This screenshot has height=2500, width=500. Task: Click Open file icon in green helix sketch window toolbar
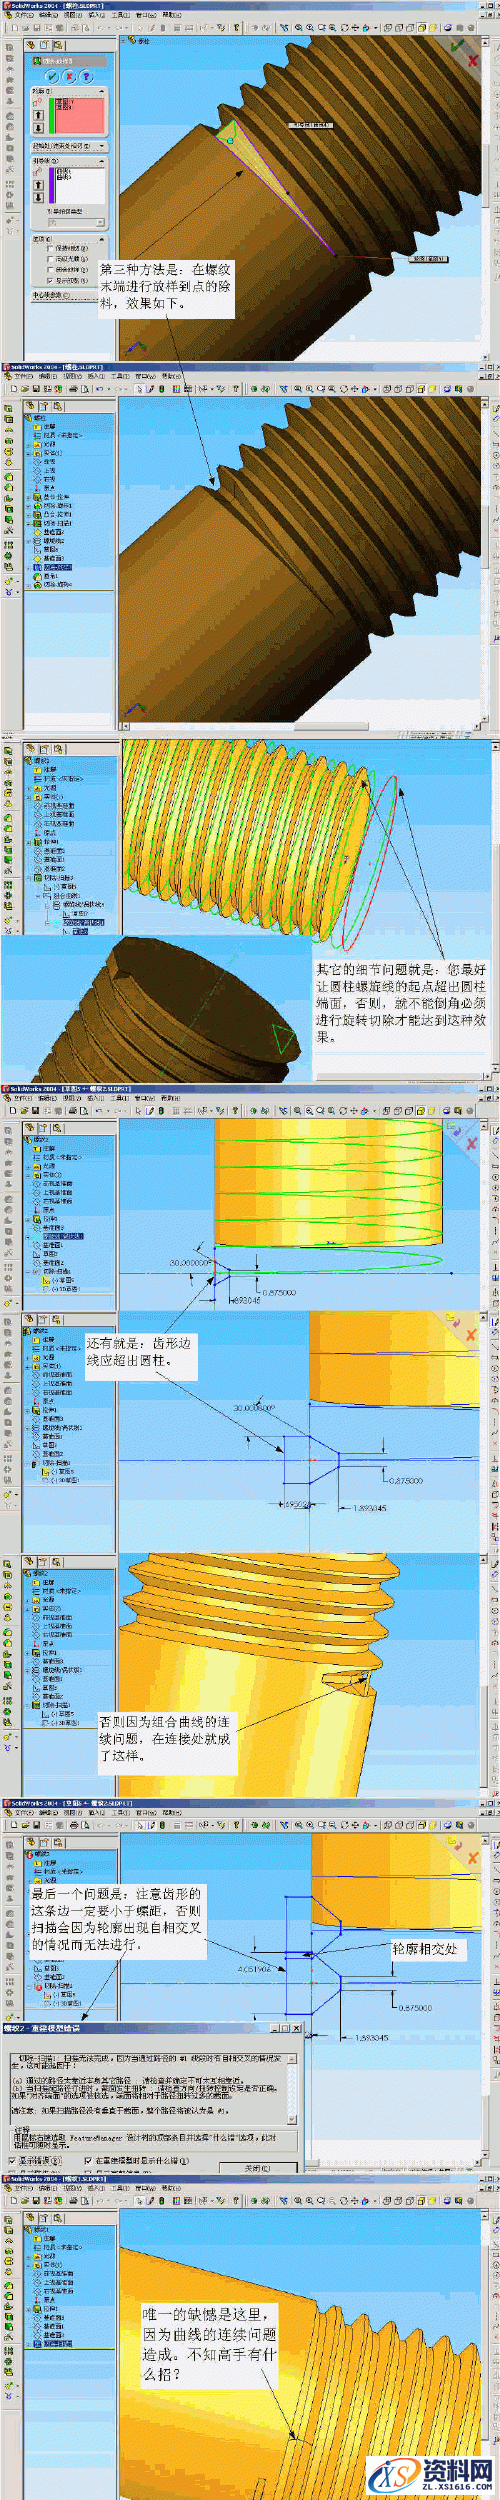click(x=22, y=1110)
